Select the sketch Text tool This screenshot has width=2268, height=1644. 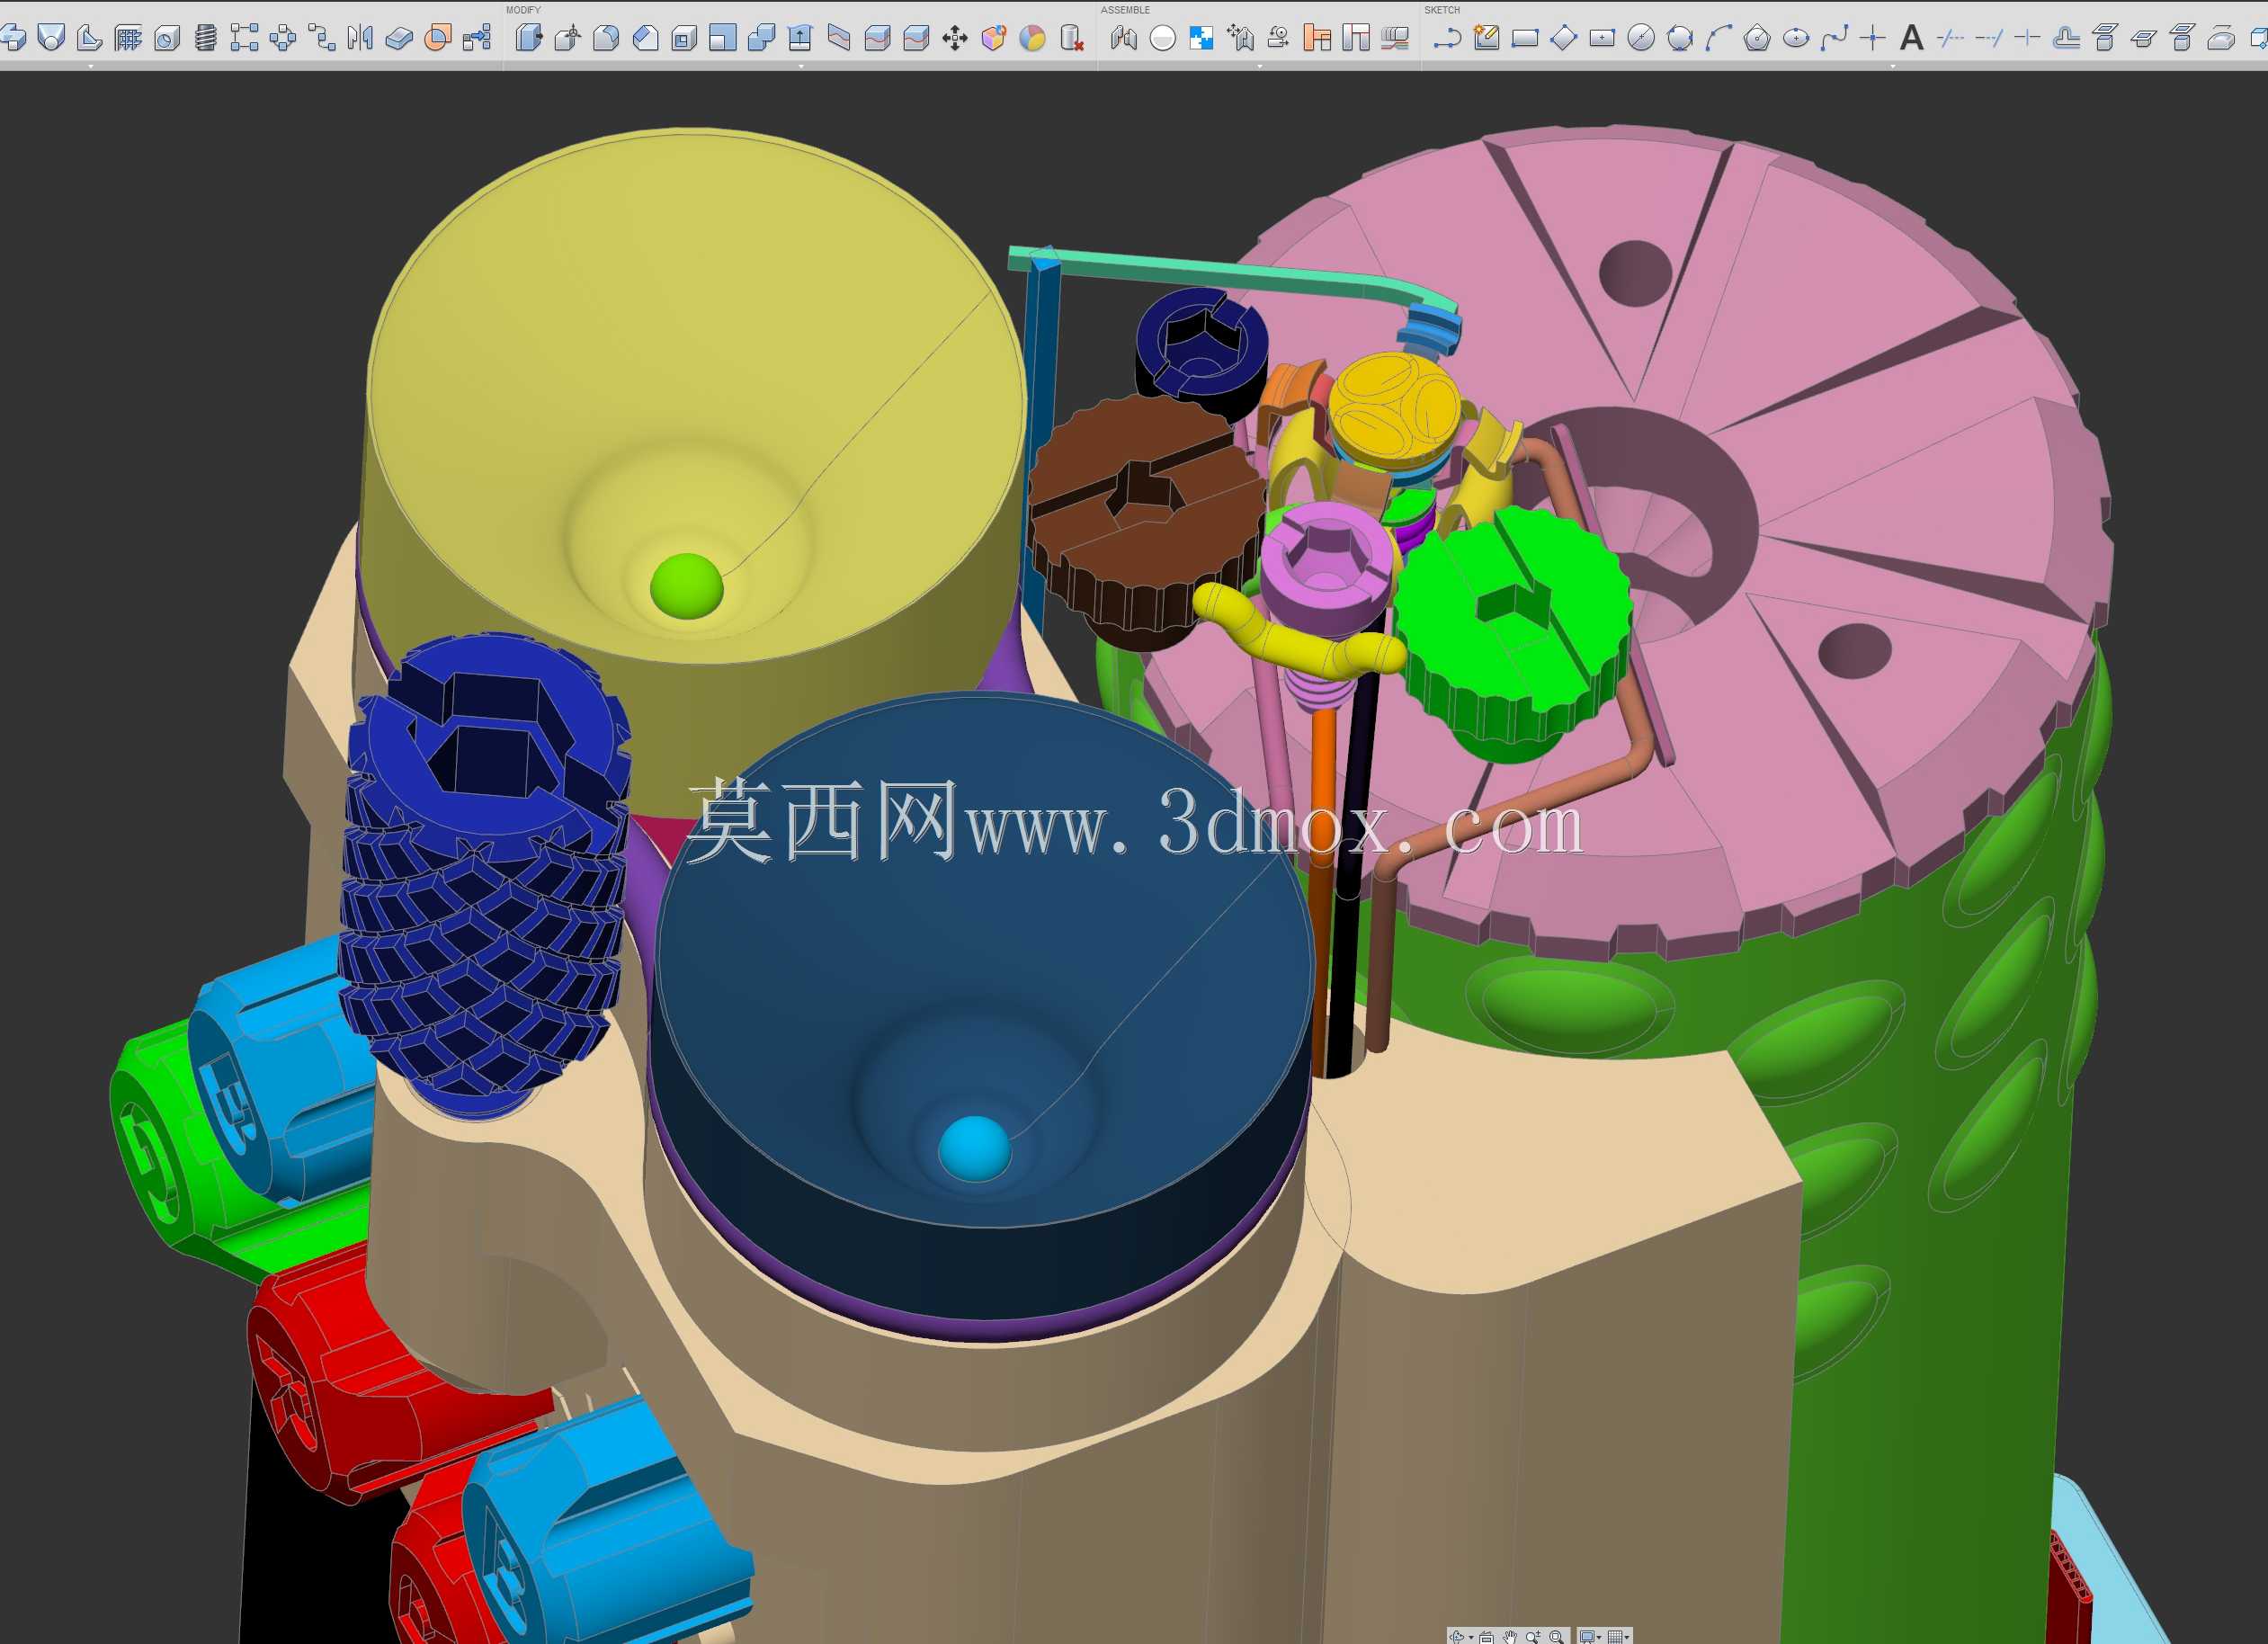click(1912, 38)
